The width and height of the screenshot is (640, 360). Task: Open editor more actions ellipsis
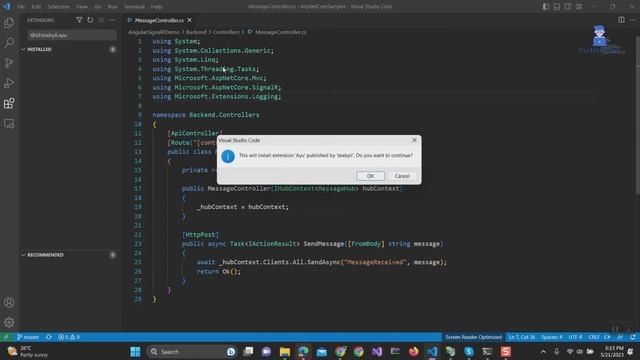[x=632, y=20]
